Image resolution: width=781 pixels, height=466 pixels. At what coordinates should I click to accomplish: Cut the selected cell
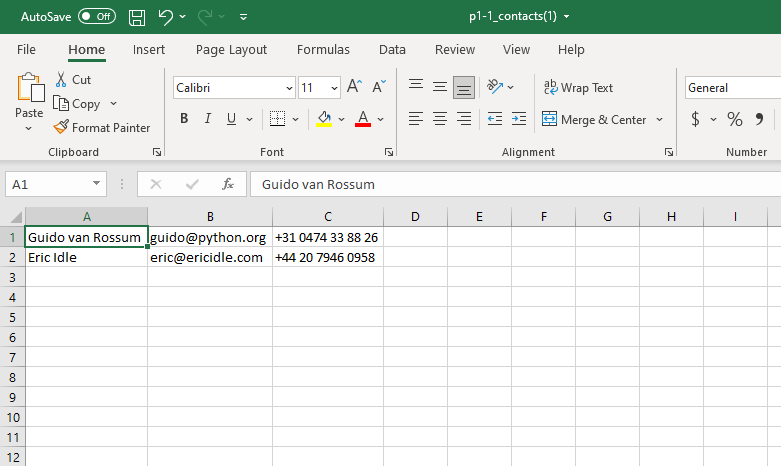point(73,80)
